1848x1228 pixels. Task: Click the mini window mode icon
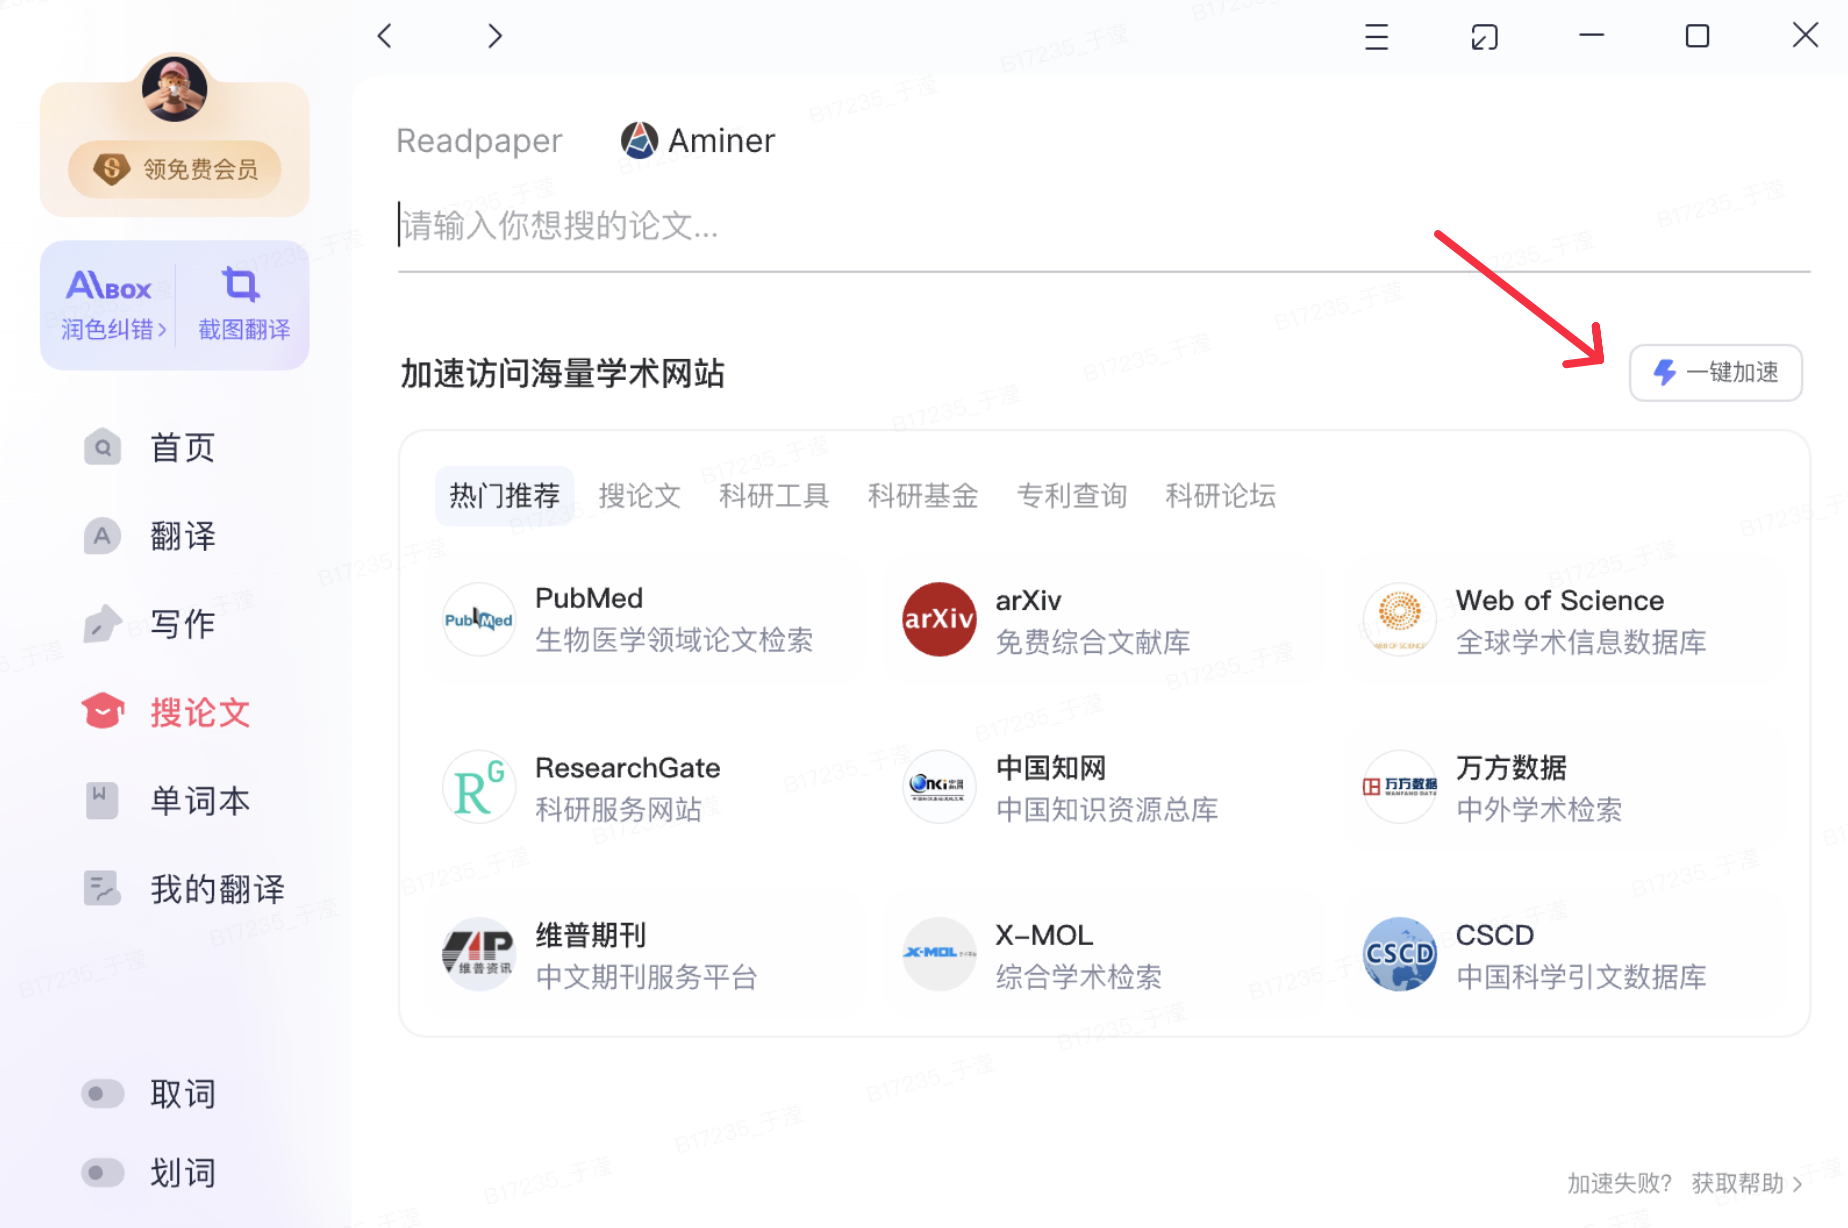(x=1484, y=37)
